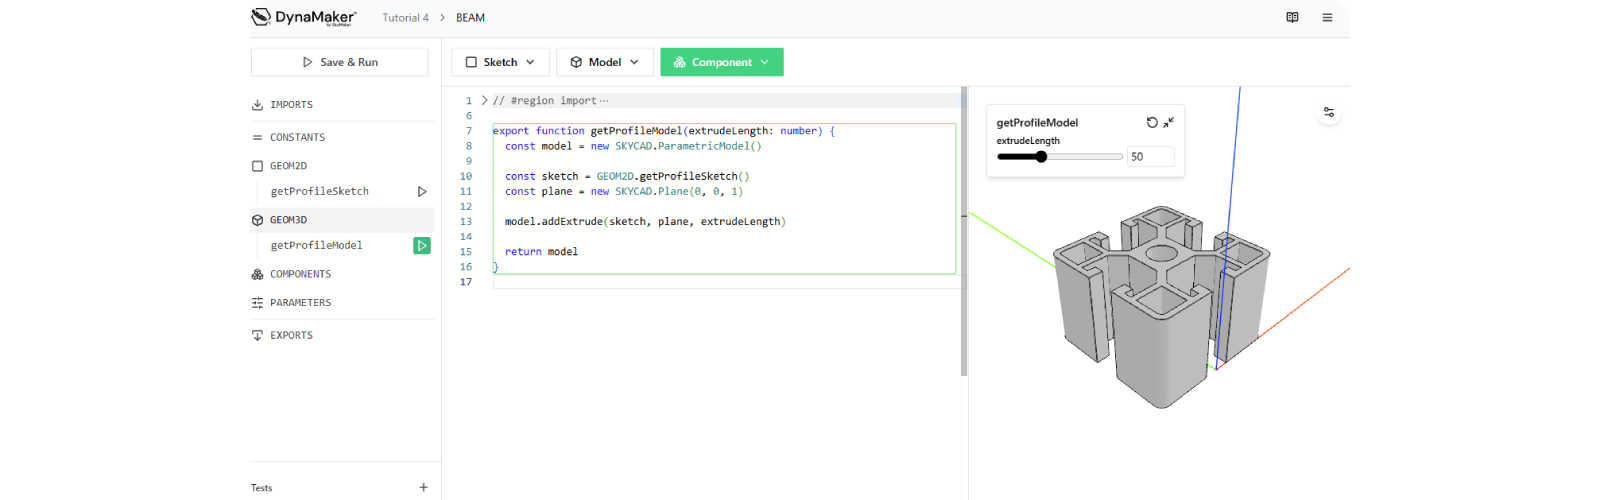The height and width of the screenshot is (500, 1600).
Task: Open the hamburger menu in header
Action: 1327,17
